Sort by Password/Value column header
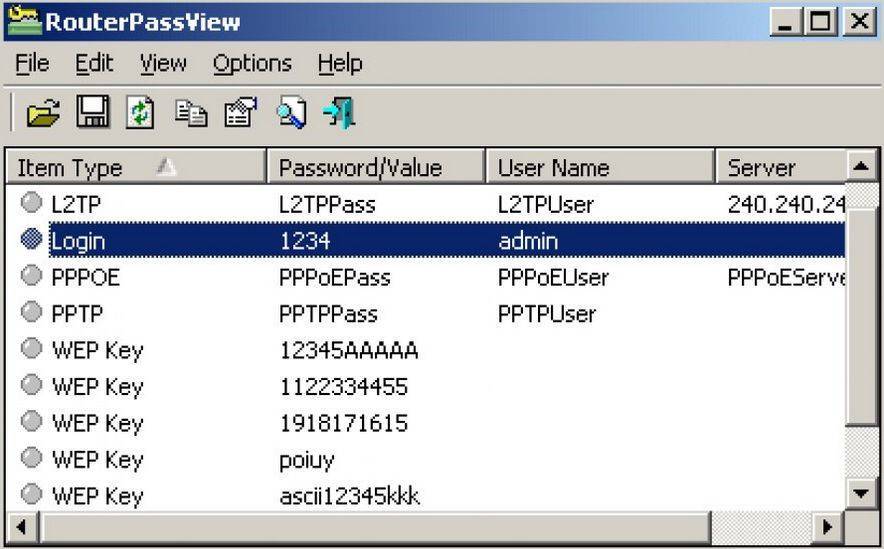The image size is (884, 549). coord(376,167)
